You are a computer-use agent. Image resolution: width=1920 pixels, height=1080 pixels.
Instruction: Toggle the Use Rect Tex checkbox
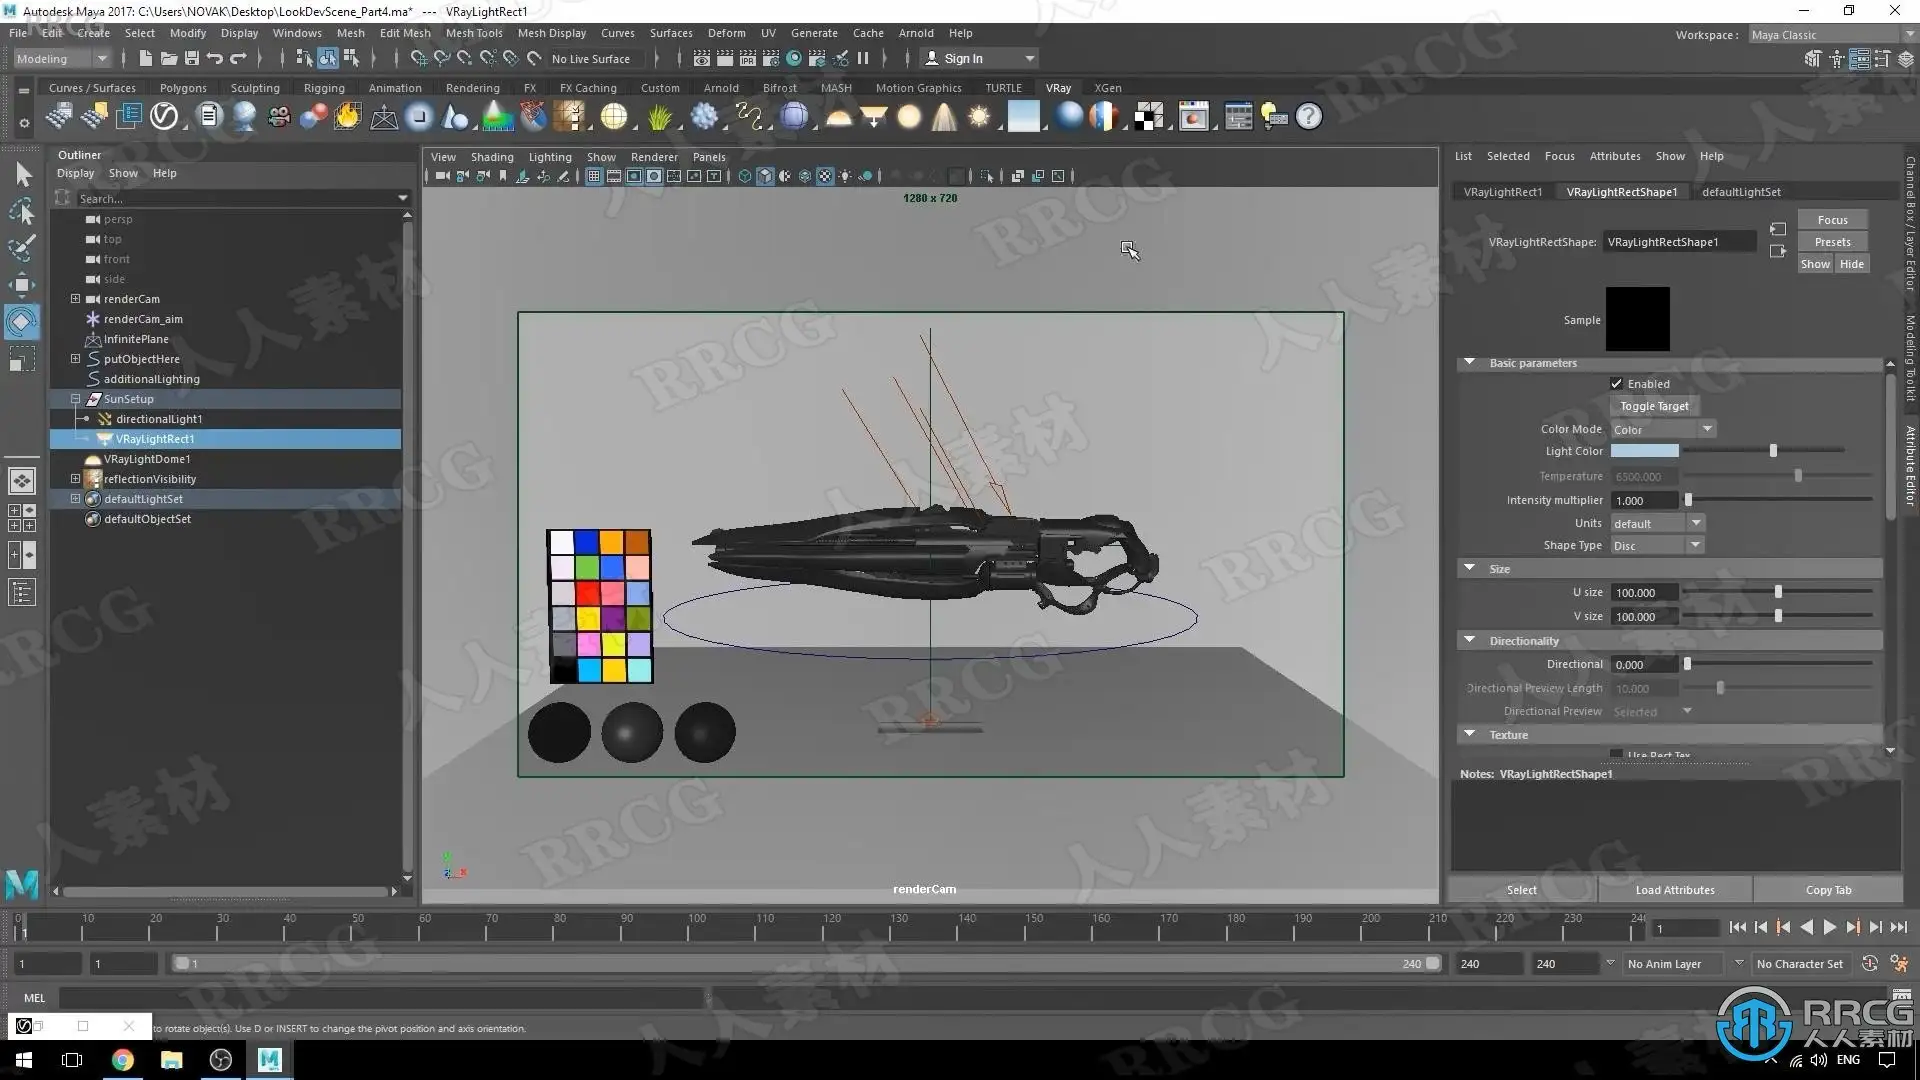click(1616, 754)
